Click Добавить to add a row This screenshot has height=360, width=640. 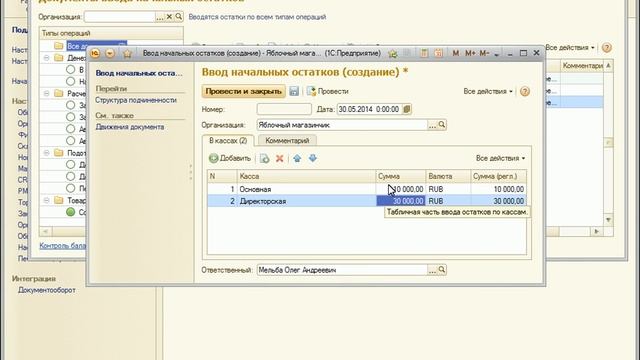pyautogui.click(x=230, y=158)
